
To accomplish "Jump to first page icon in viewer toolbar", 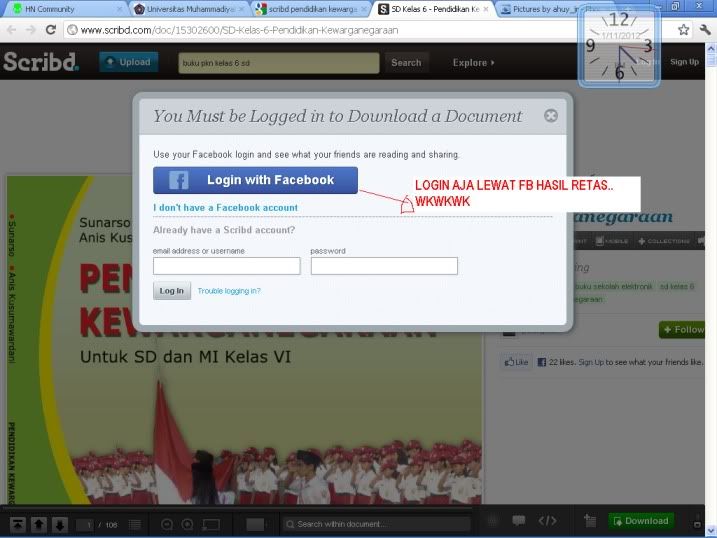I will (x=18, y=525).
